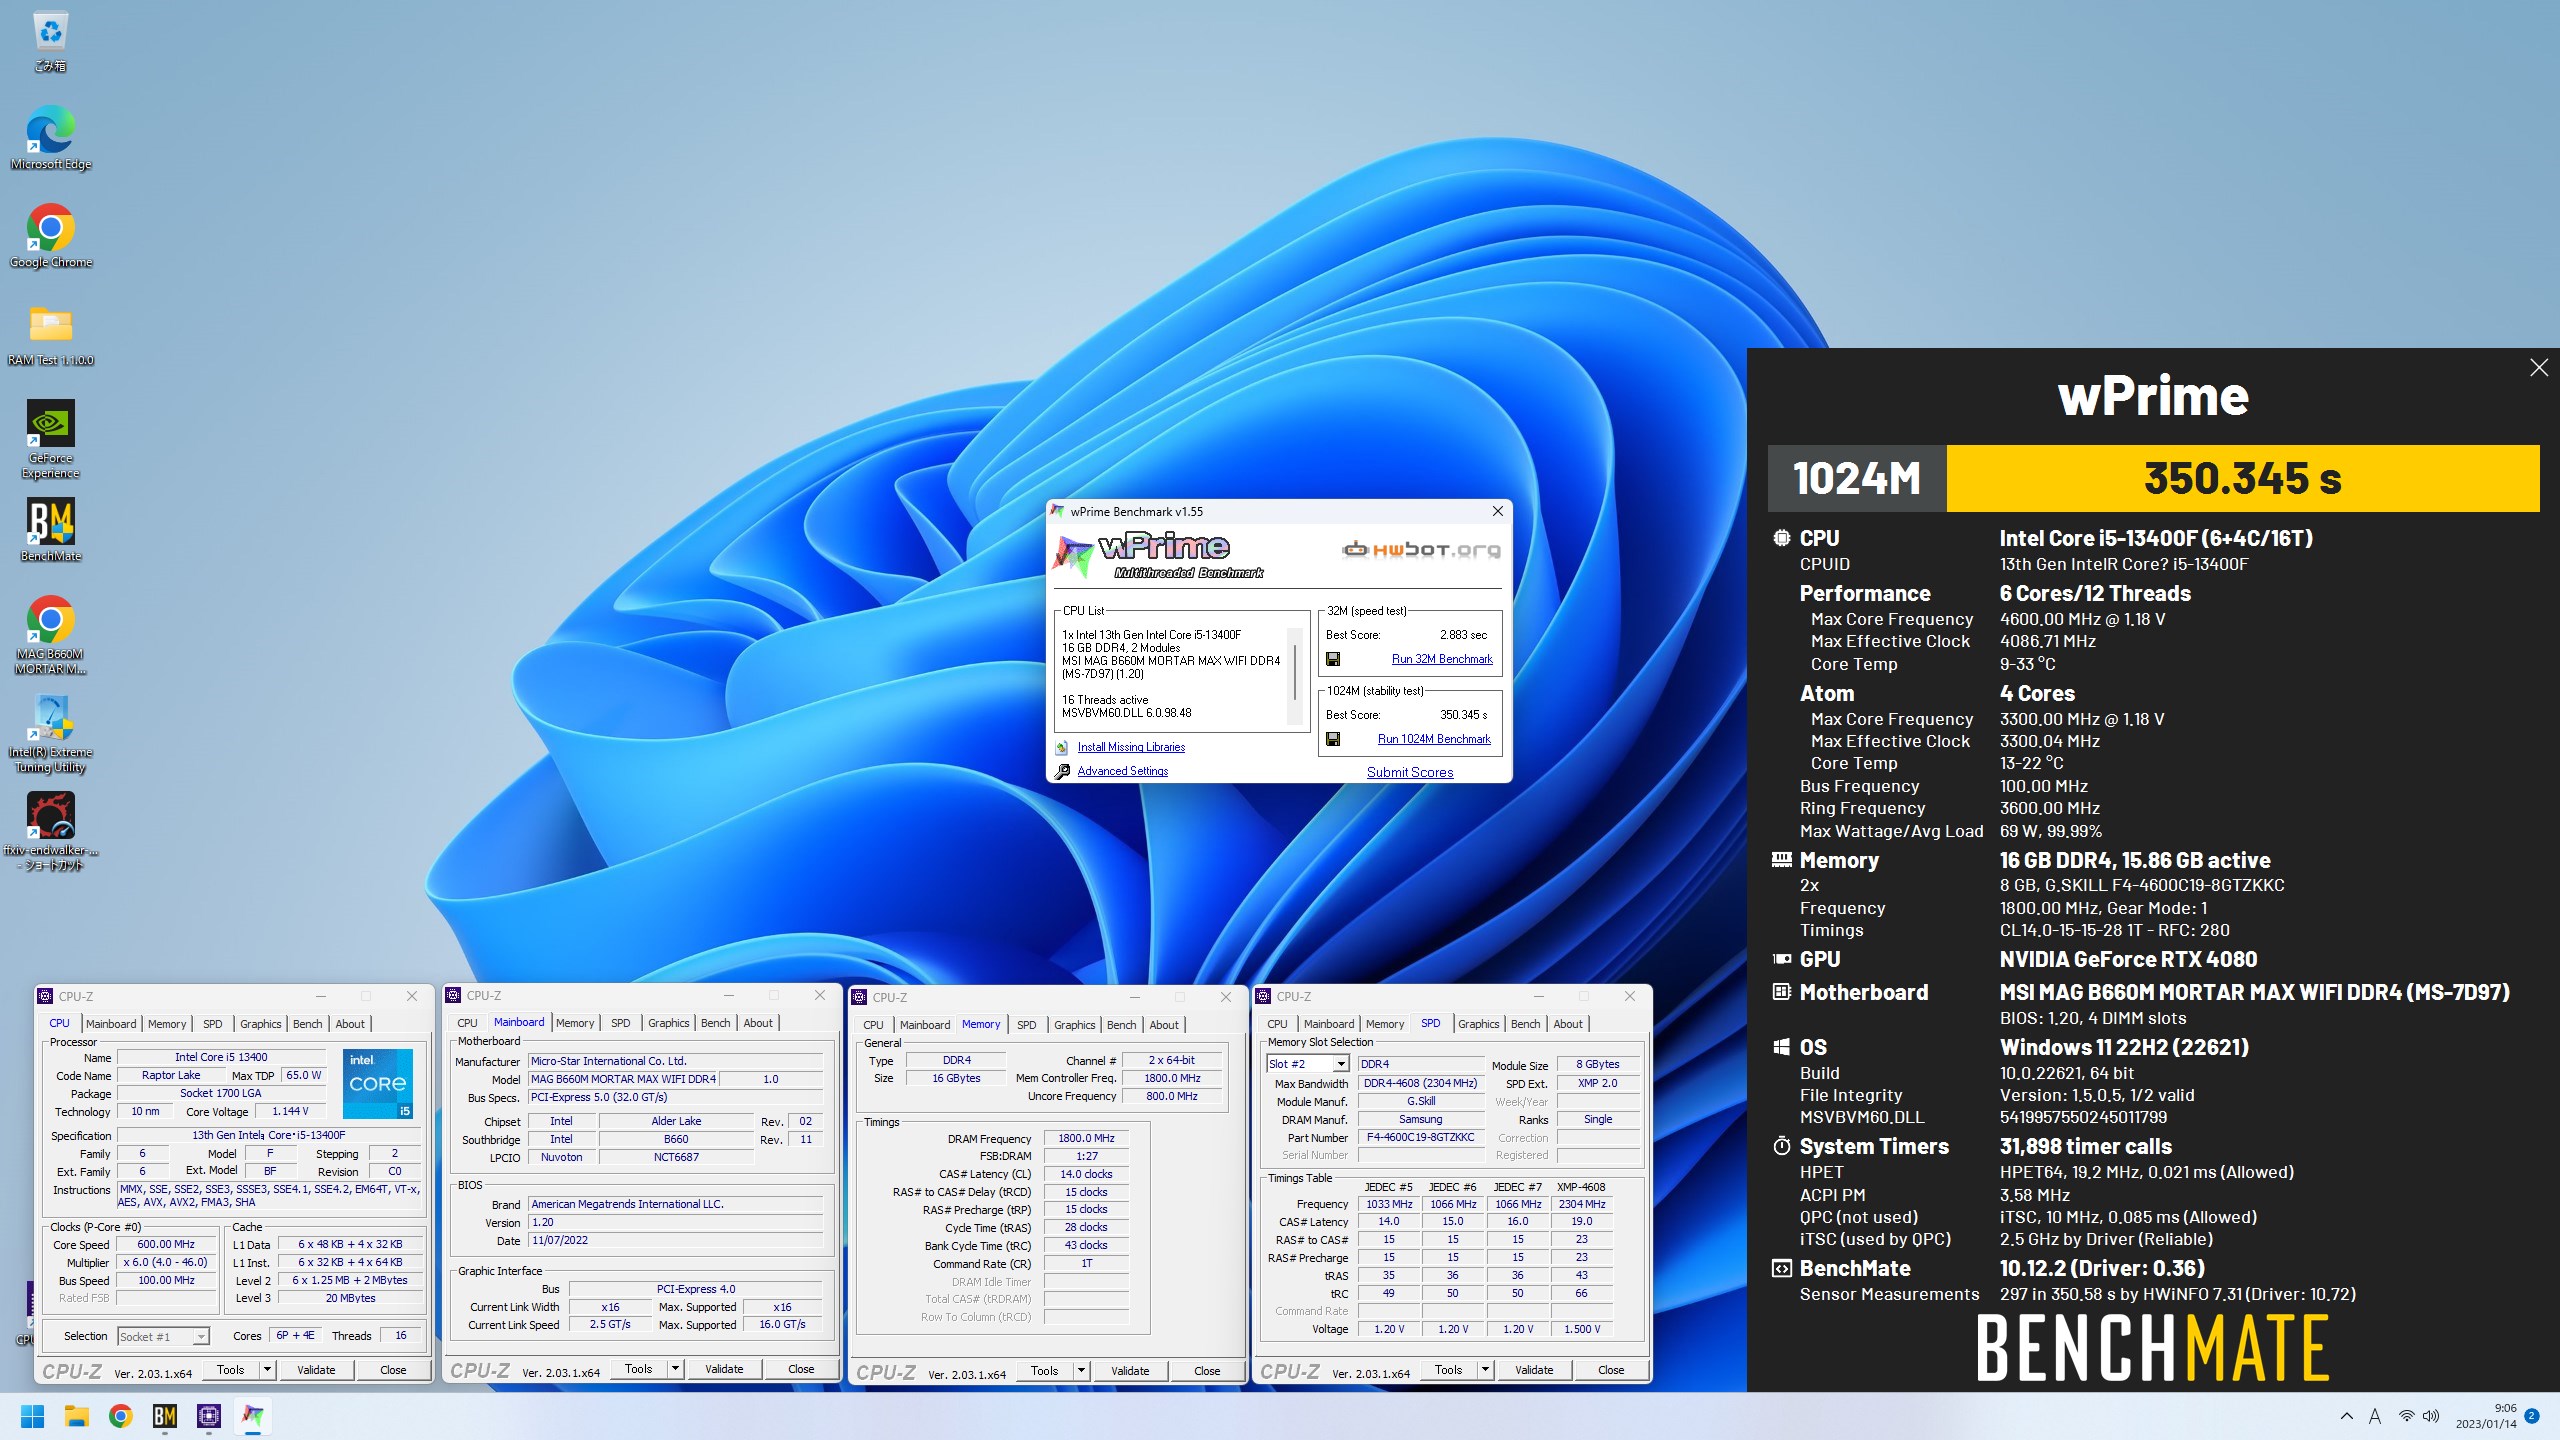
Task: Open ffxiv-endwalker benchmark shortcut
Action: (x=50, y=832)
